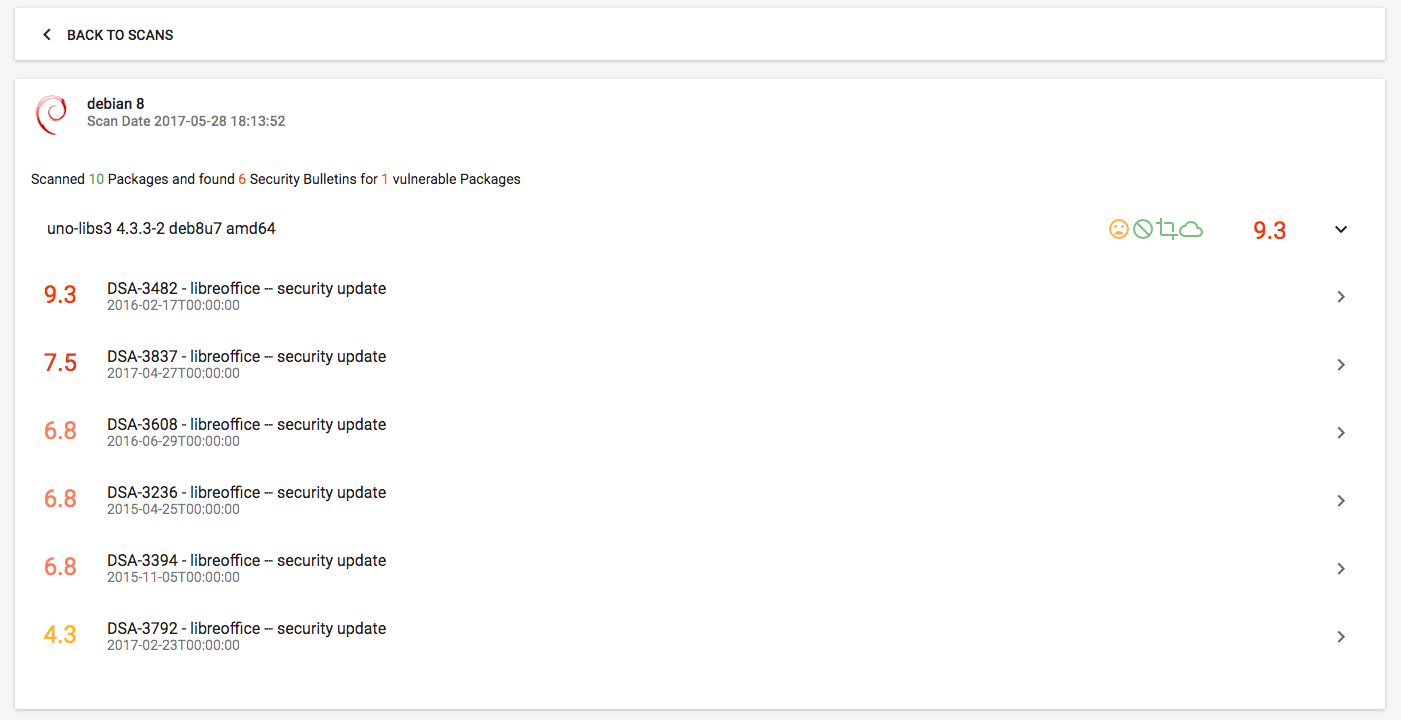Expand the DSA-3792 bulletin chevron
1401x720 pixels.
[x=1341, y=636]
